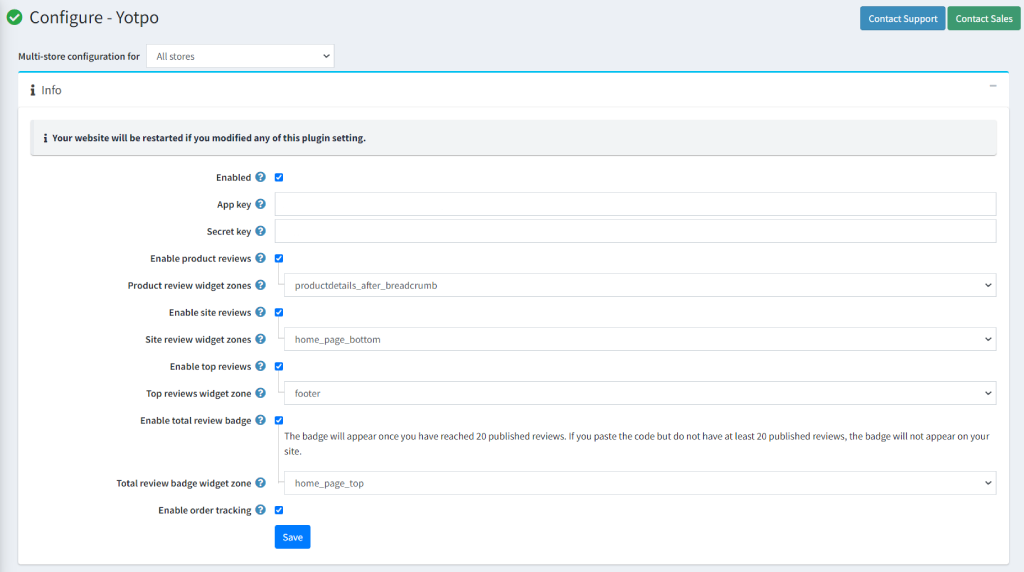Focus the Secret key input field
Image resolution: width=1024 pixels, height=572 pixels.
click(x=635, y=231)
